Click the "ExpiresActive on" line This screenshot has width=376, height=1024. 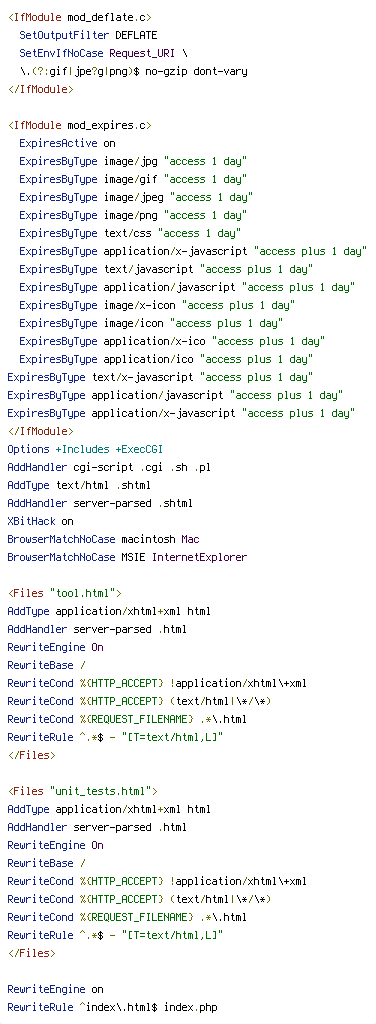tap(67, 143)
